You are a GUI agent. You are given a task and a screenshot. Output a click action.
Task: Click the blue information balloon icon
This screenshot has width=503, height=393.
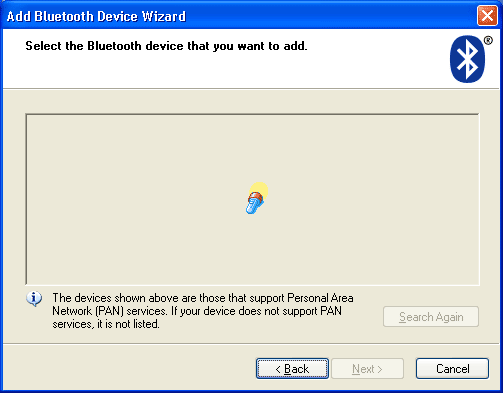coord(34,299)
